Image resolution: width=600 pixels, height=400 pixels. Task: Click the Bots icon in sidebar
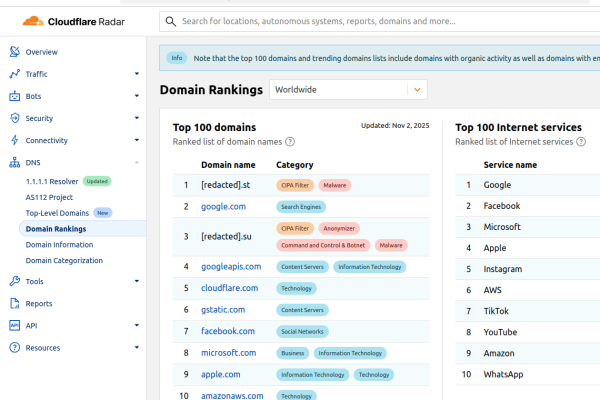pyautogui.click(x=14, y=97)
